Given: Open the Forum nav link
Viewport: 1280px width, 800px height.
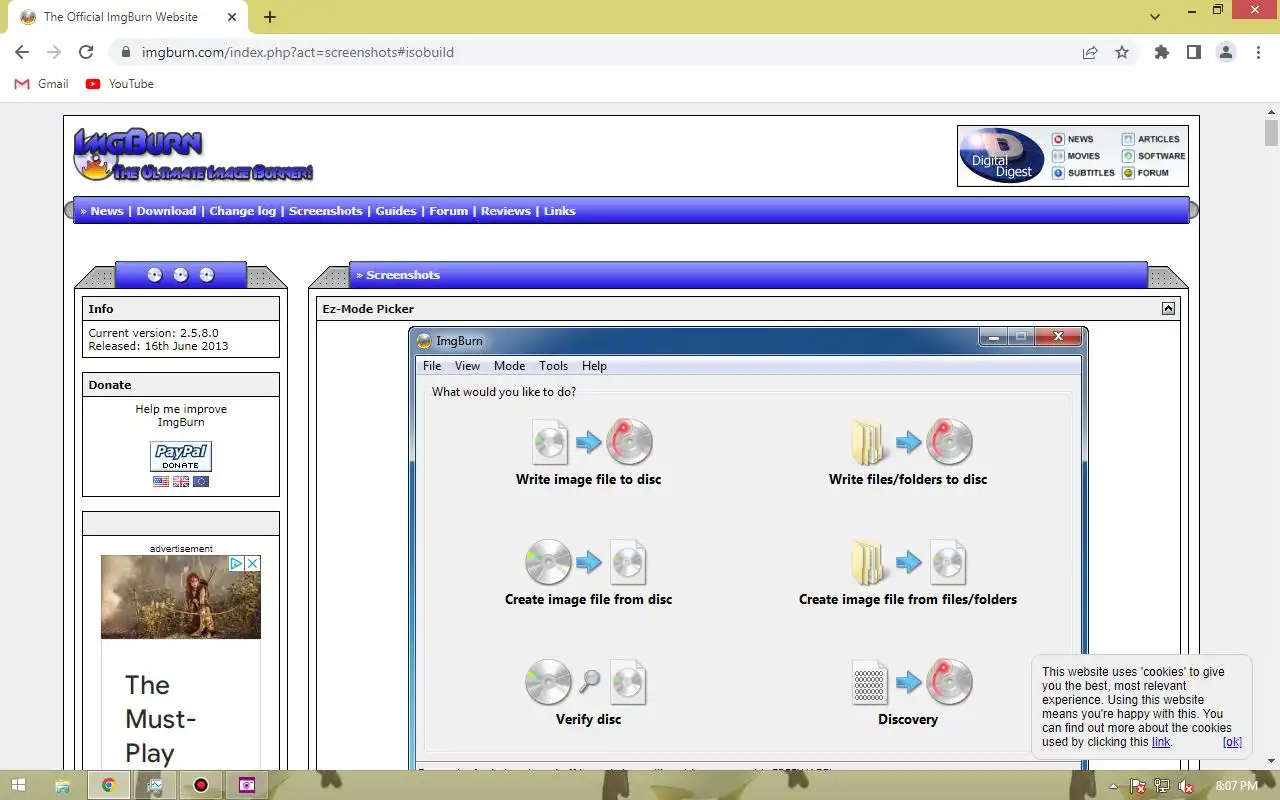Looking at the screenshot, I should 448,211.
